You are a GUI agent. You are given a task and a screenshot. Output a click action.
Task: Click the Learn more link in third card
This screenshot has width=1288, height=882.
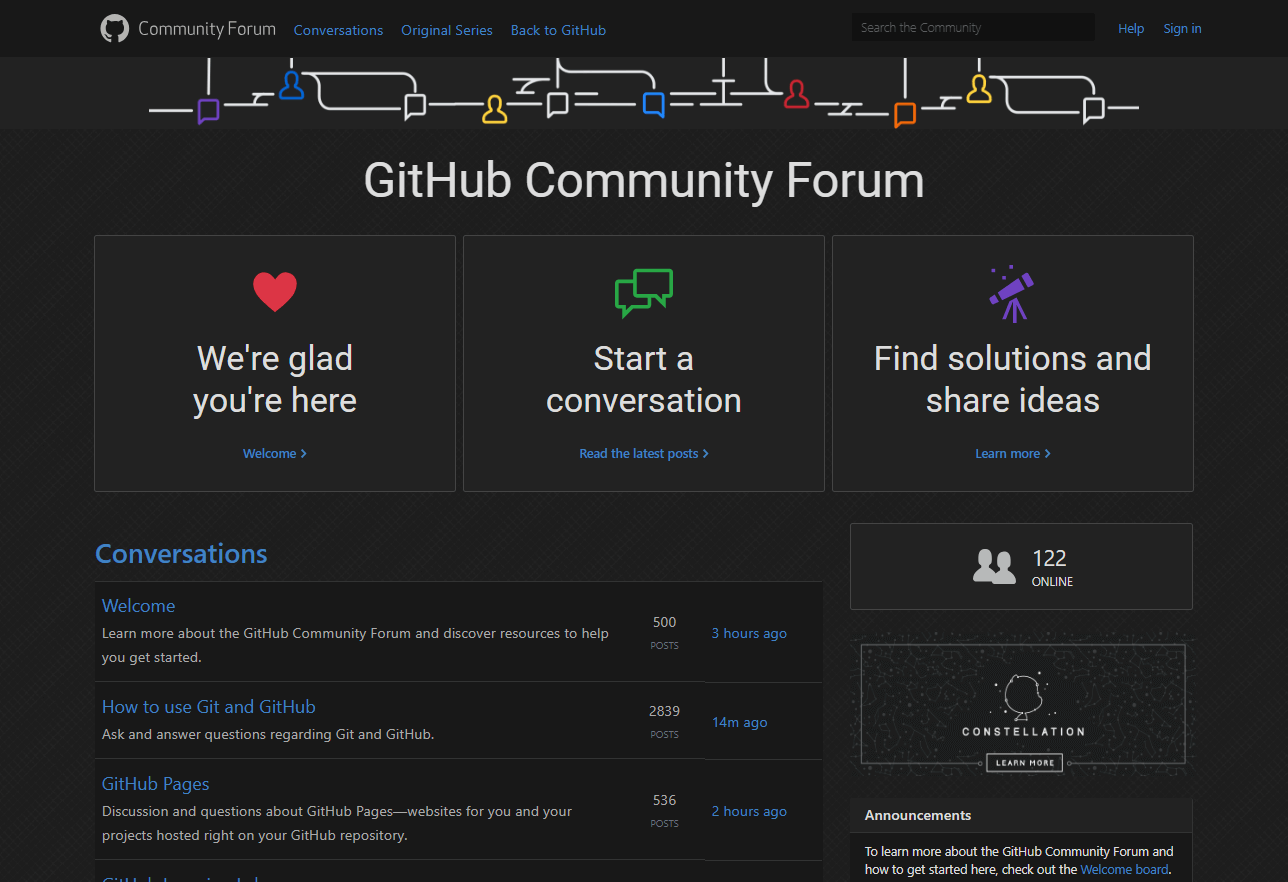point(1013,453)
